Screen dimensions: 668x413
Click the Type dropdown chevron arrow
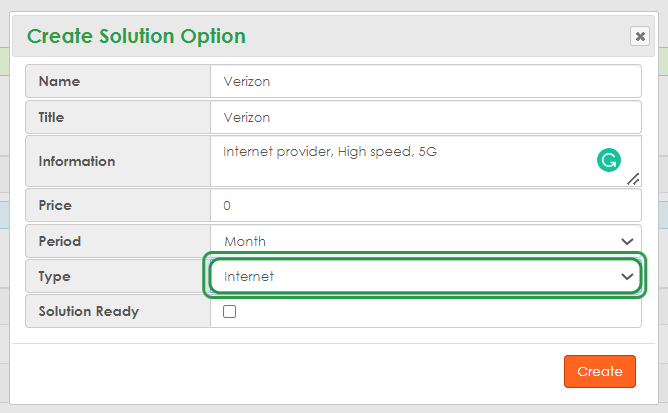coord(627,276)
